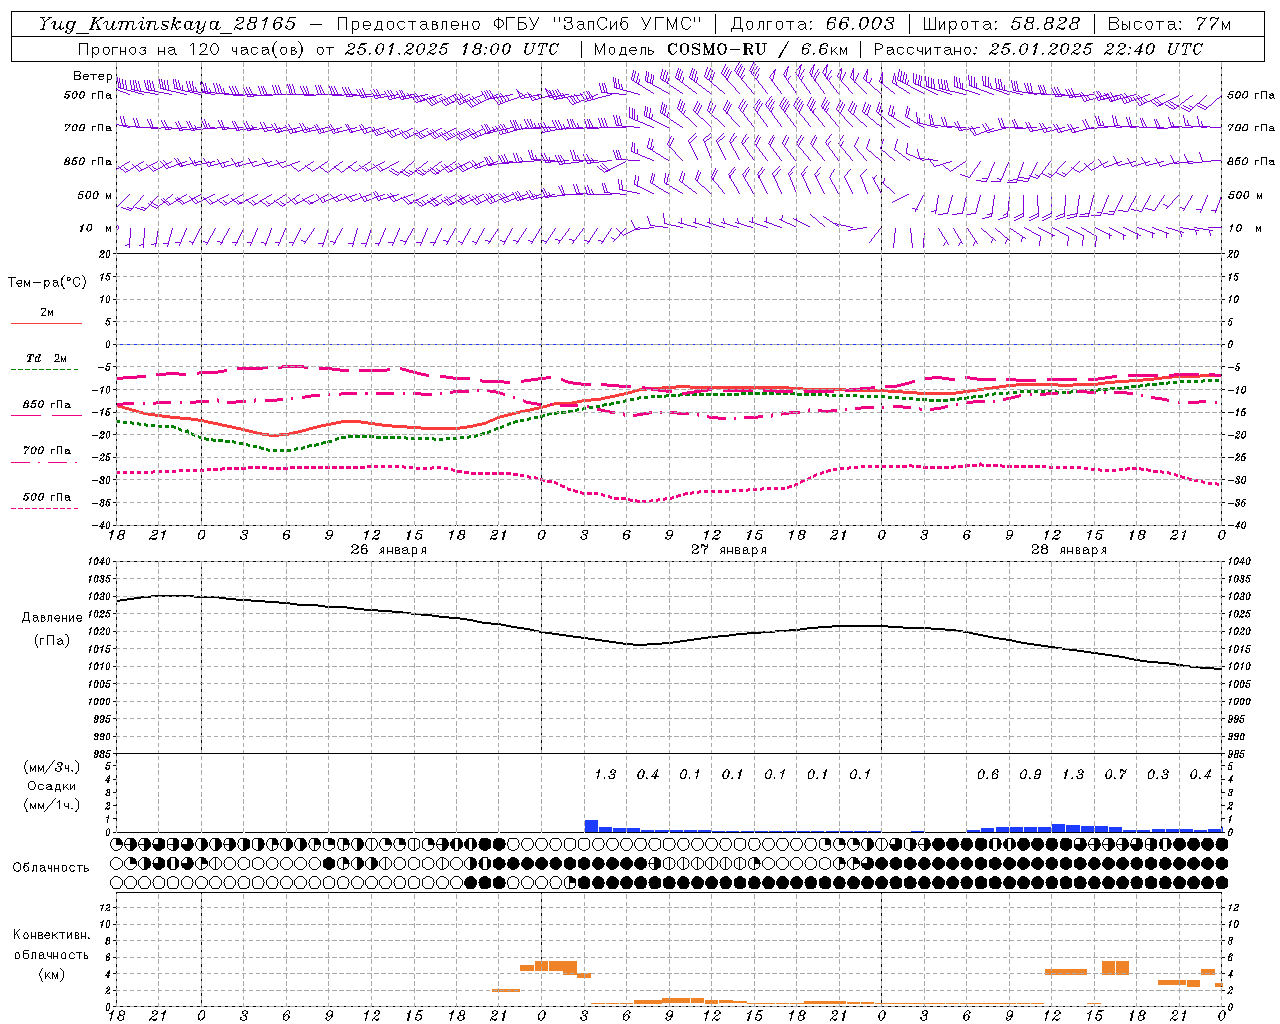Click the (км) convective cloud unit label
Viewport: 1280px width, 1024px height.
(x=52, y=974)
